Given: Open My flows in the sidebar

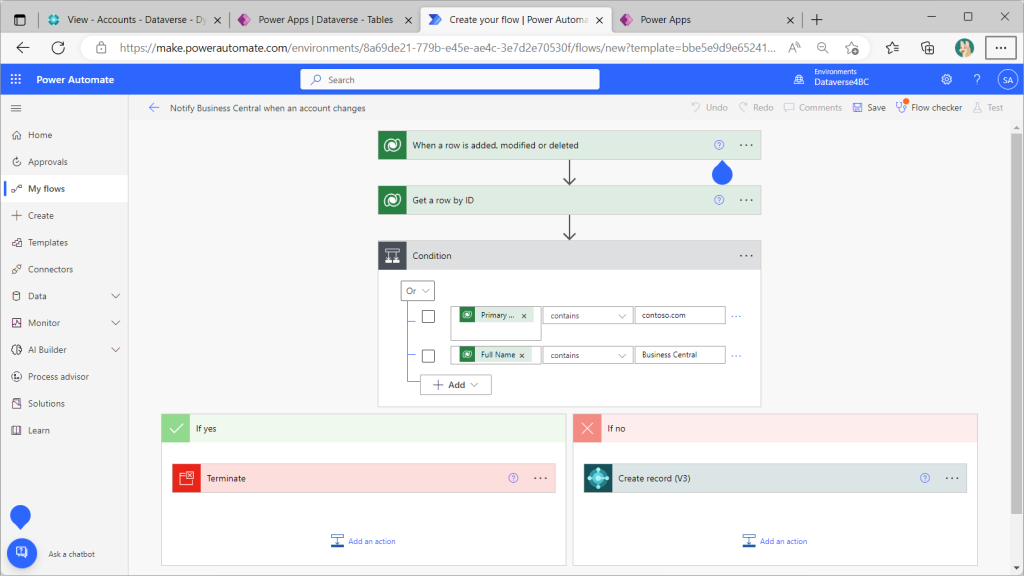Looking at the screenshot, I should [64, 189].
